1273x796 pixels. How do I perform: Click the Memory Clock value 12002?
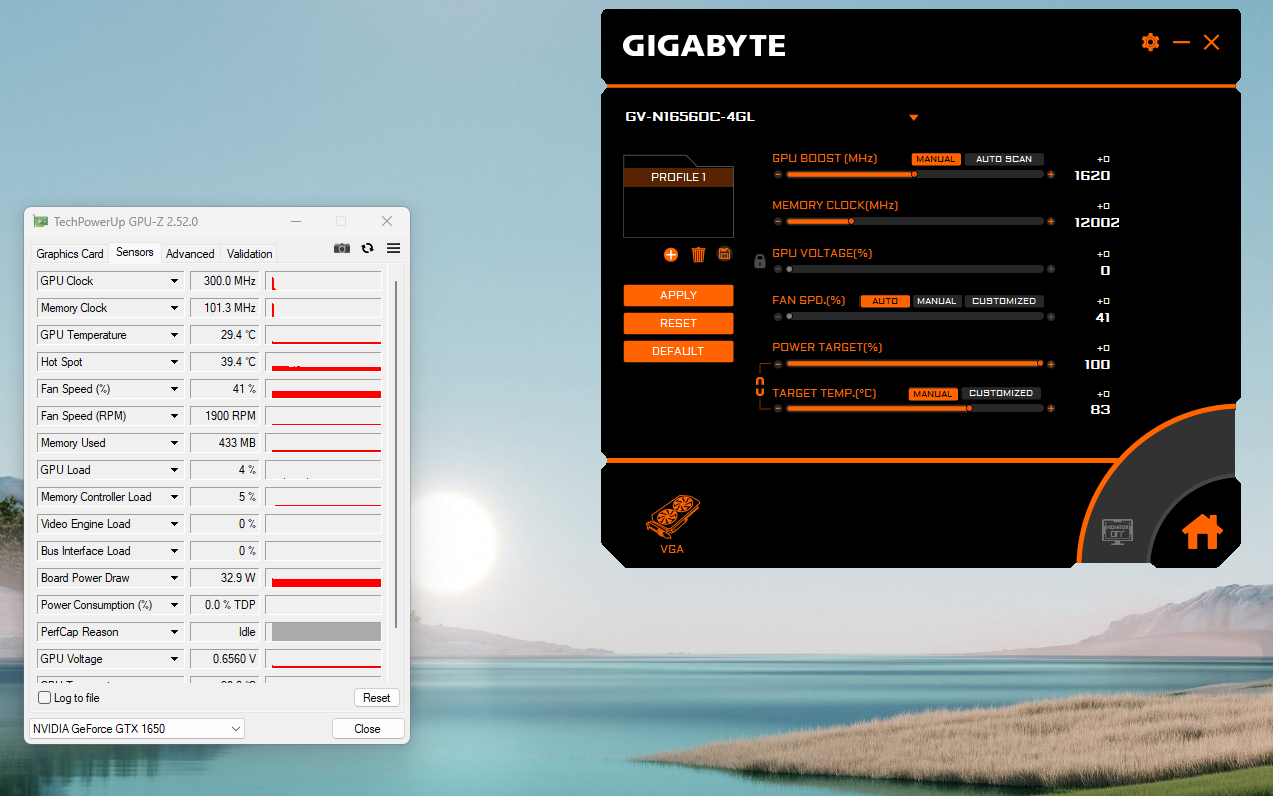(1096, 223)
